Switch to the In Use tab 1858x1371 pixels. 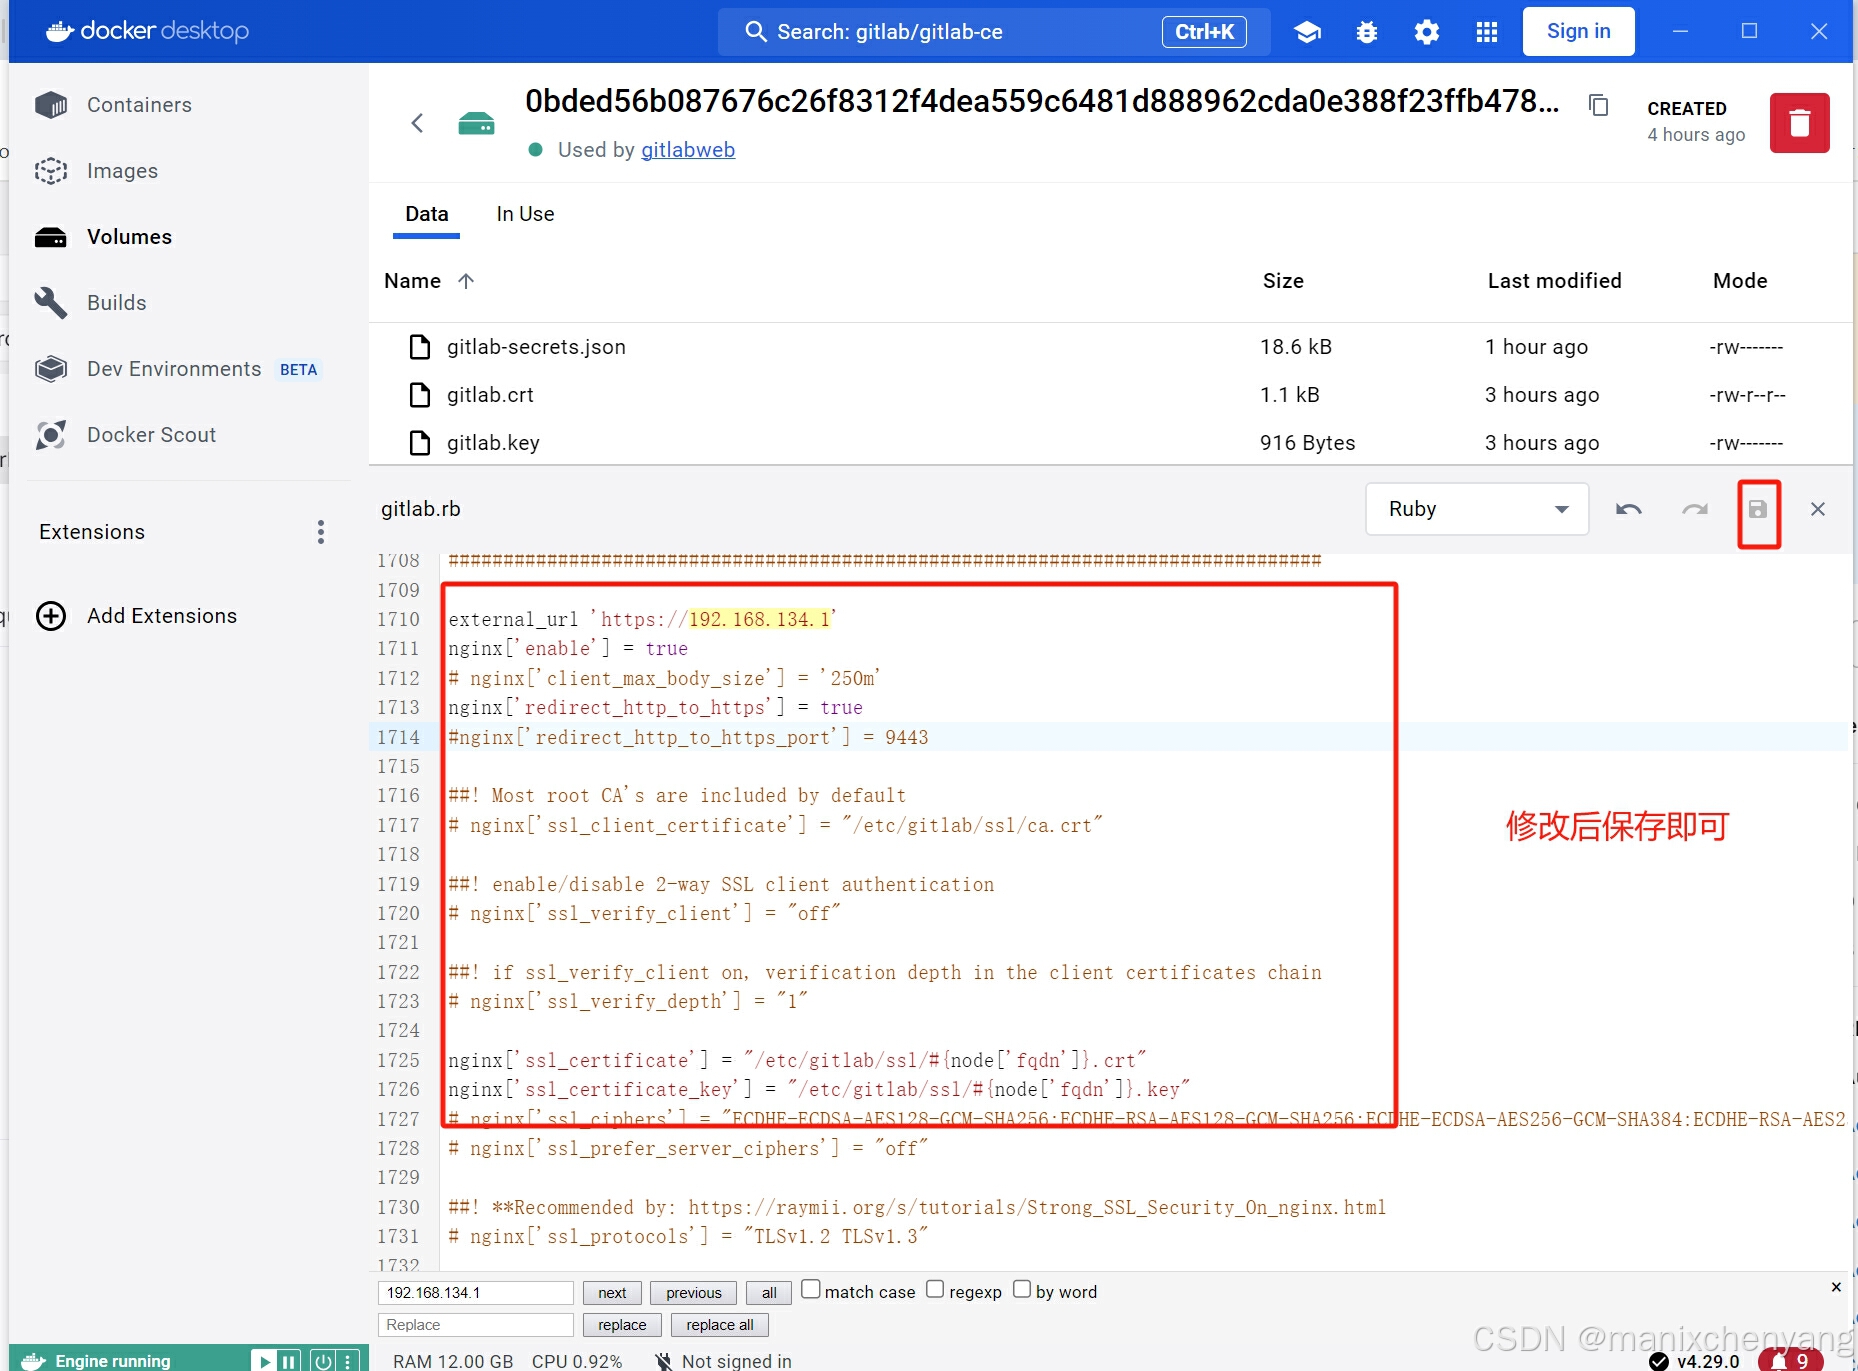tap(525, 214)
